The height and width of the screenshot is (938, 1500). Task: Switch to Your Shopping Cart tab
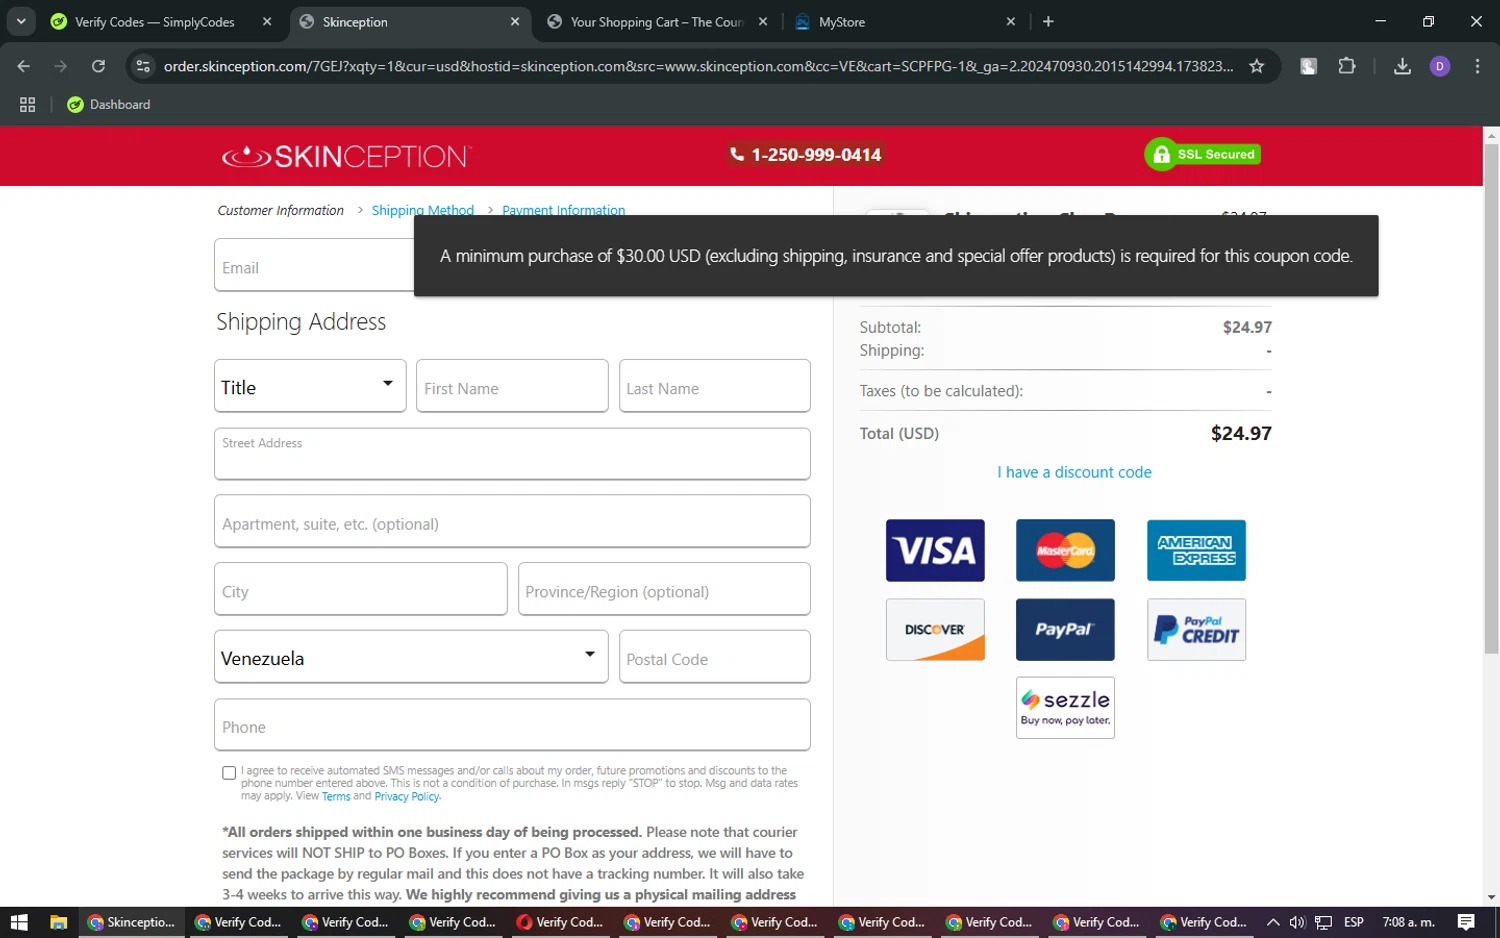(657, 22)
